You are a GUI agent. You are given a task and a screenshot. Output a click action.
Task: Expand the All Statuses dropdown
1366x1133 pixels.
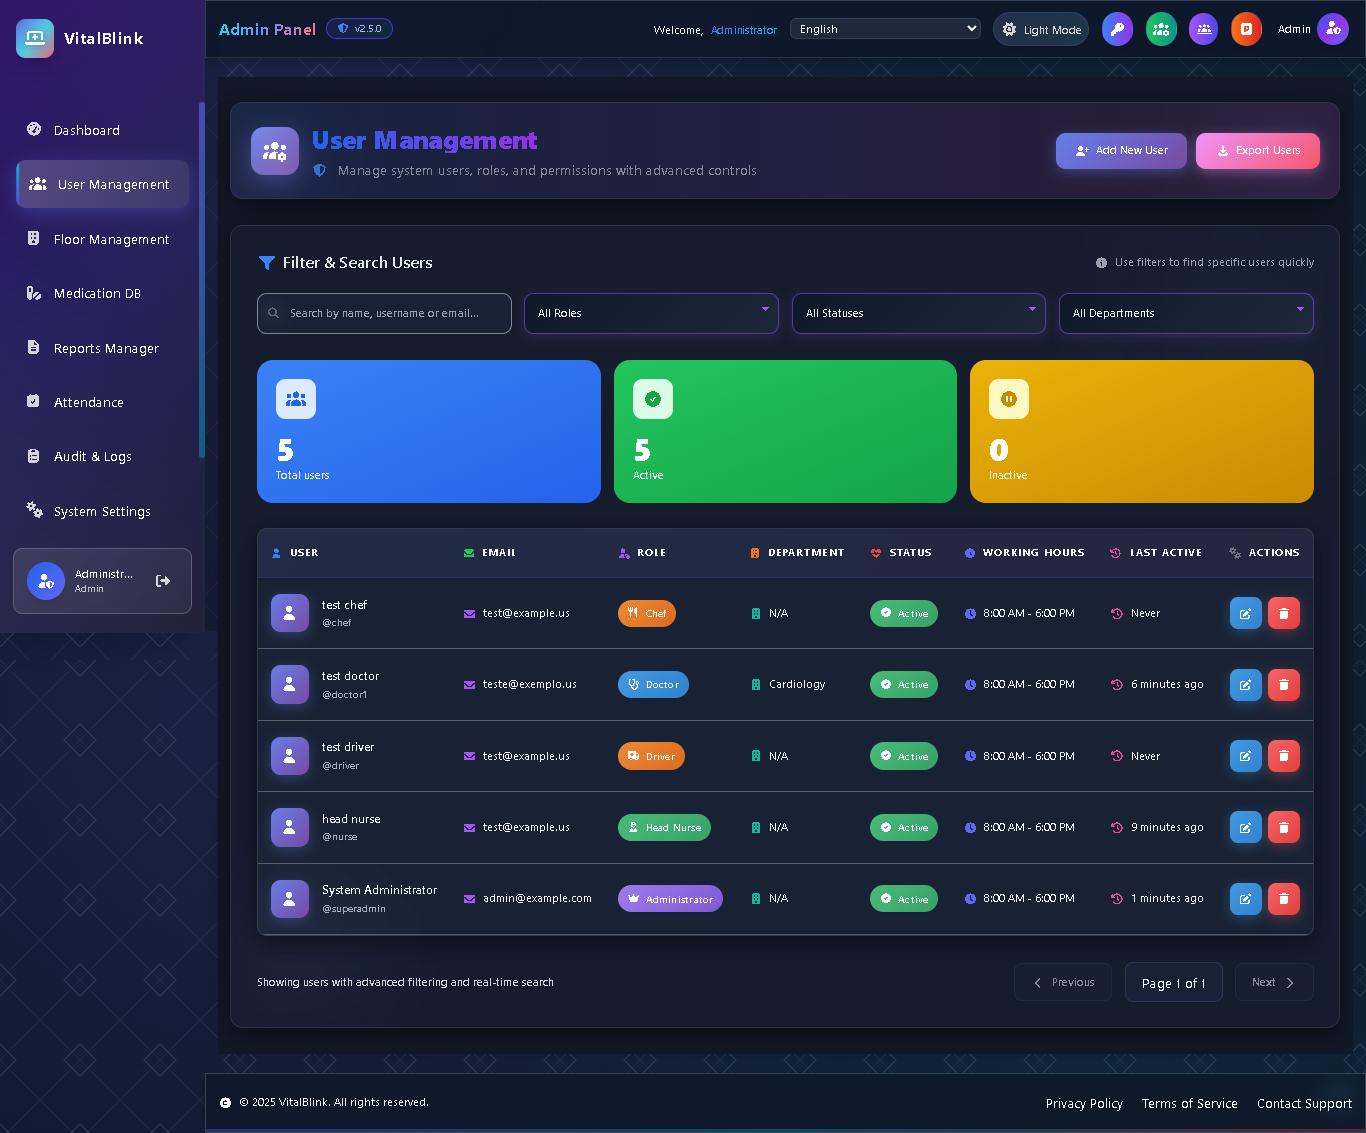click(x=918, y=313)
